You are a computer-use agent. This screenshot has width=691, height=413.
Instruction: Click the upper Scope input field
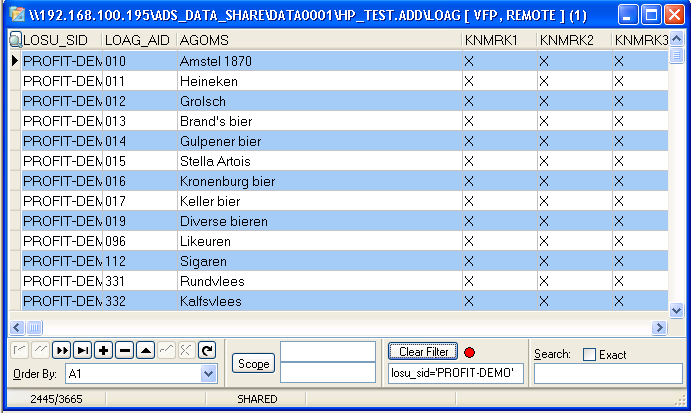(x=328, y=351)
